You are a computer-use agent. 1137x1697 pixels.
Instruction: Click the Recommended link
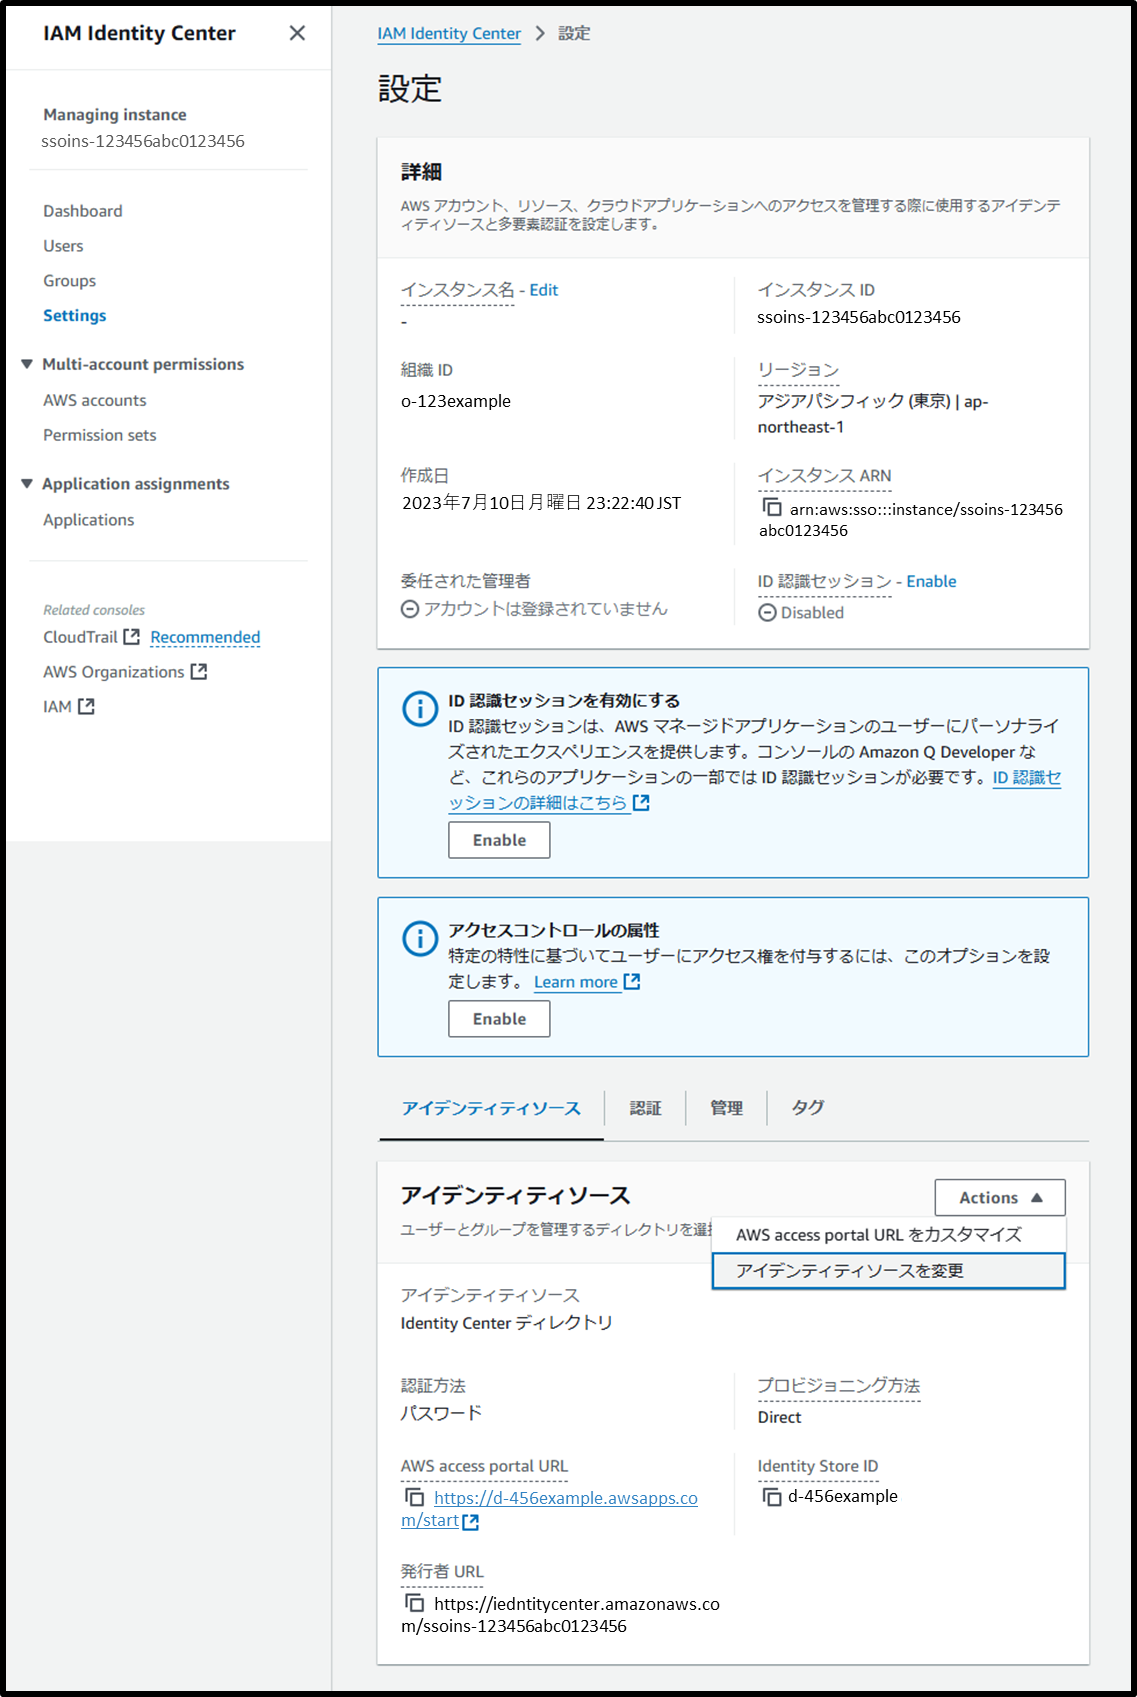pos(205,637)
